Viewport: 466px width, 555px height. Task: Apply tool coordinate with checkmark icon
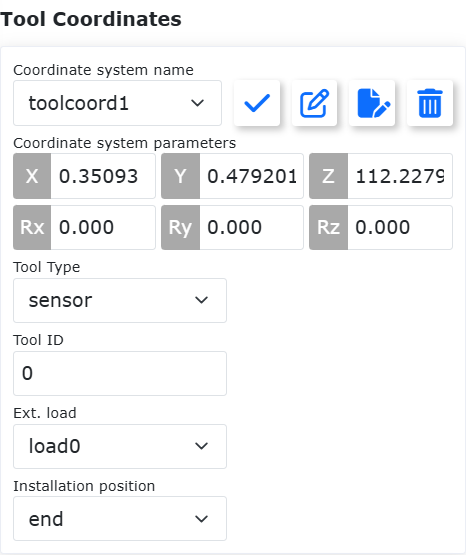coord(257,103)
